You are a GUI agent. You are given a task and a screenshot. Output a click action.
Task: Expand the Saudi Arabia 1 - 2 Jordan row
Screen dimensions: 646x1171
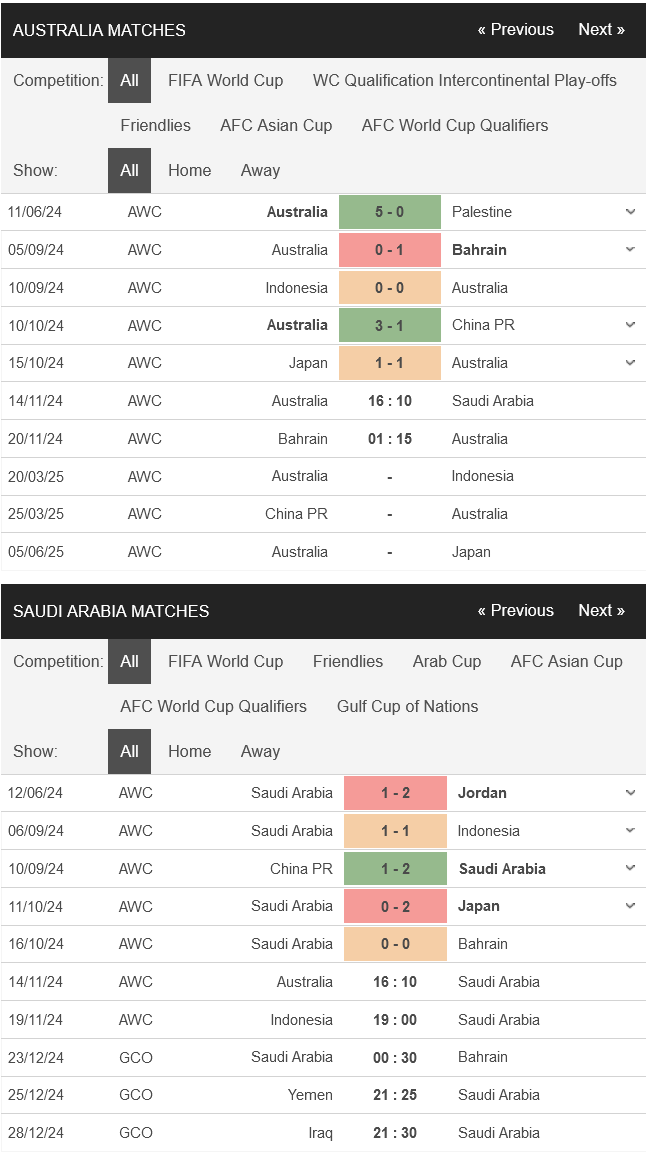(630, 793)
